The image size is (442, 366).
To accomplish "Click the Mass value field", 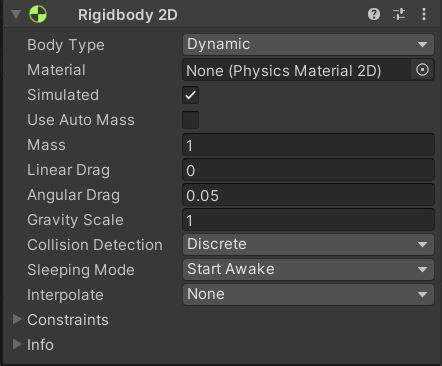I will [308, 145].
